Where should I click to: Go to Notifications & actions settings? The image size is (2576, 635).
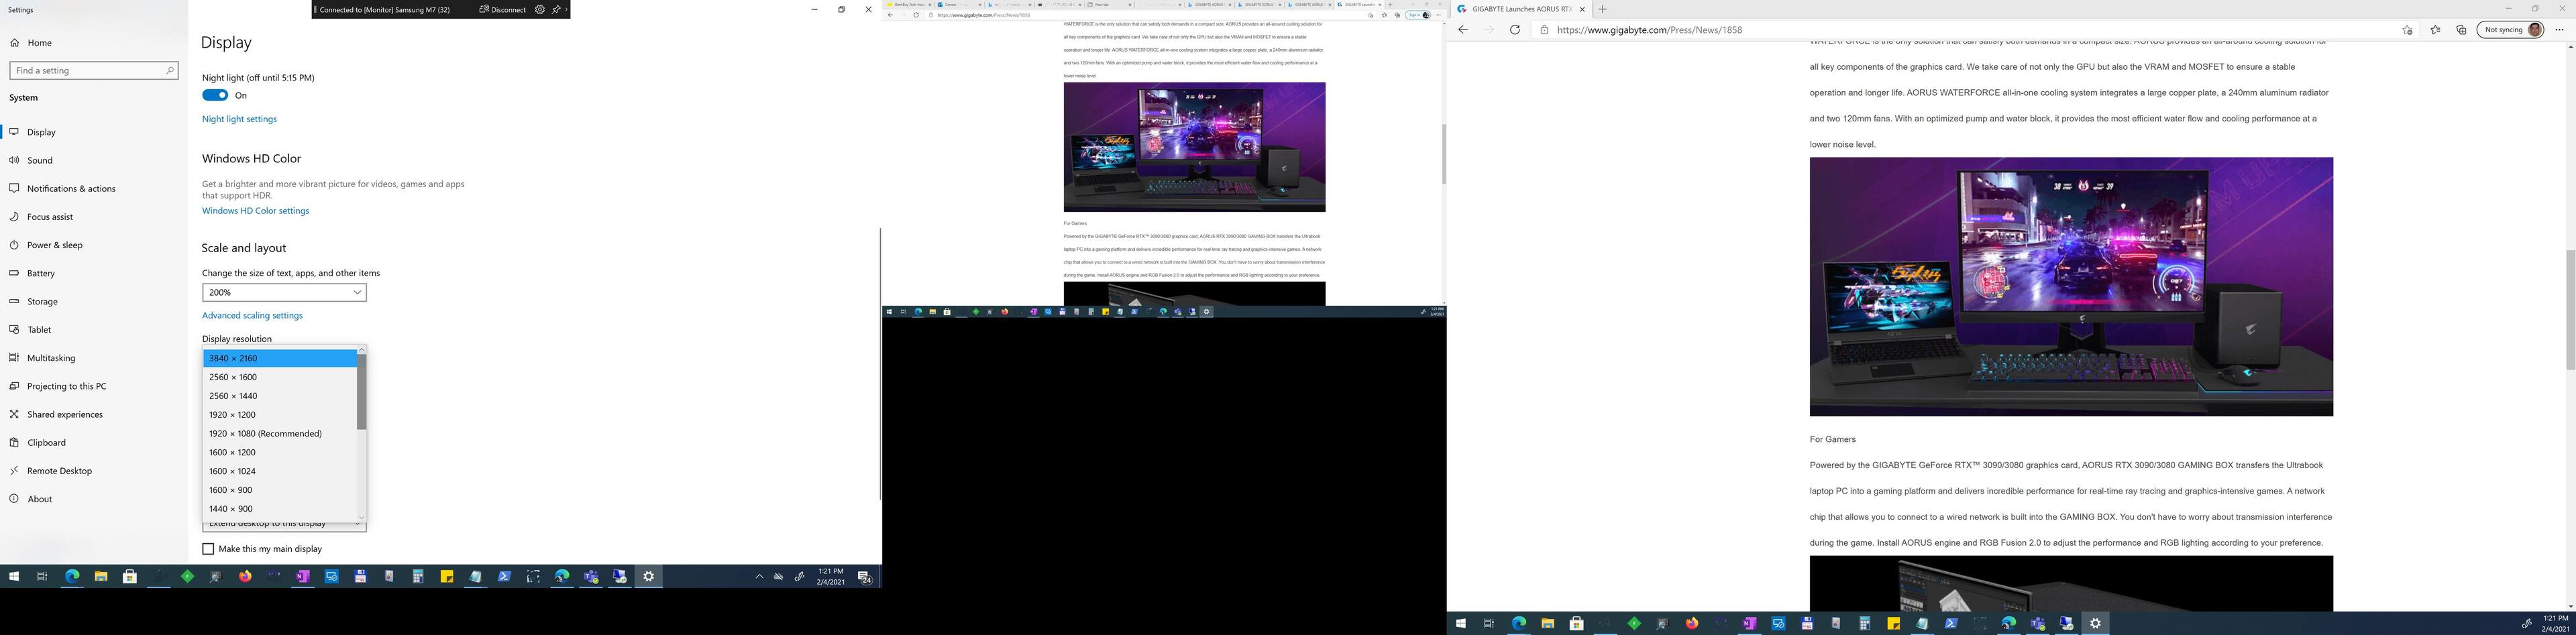point(71,189)
